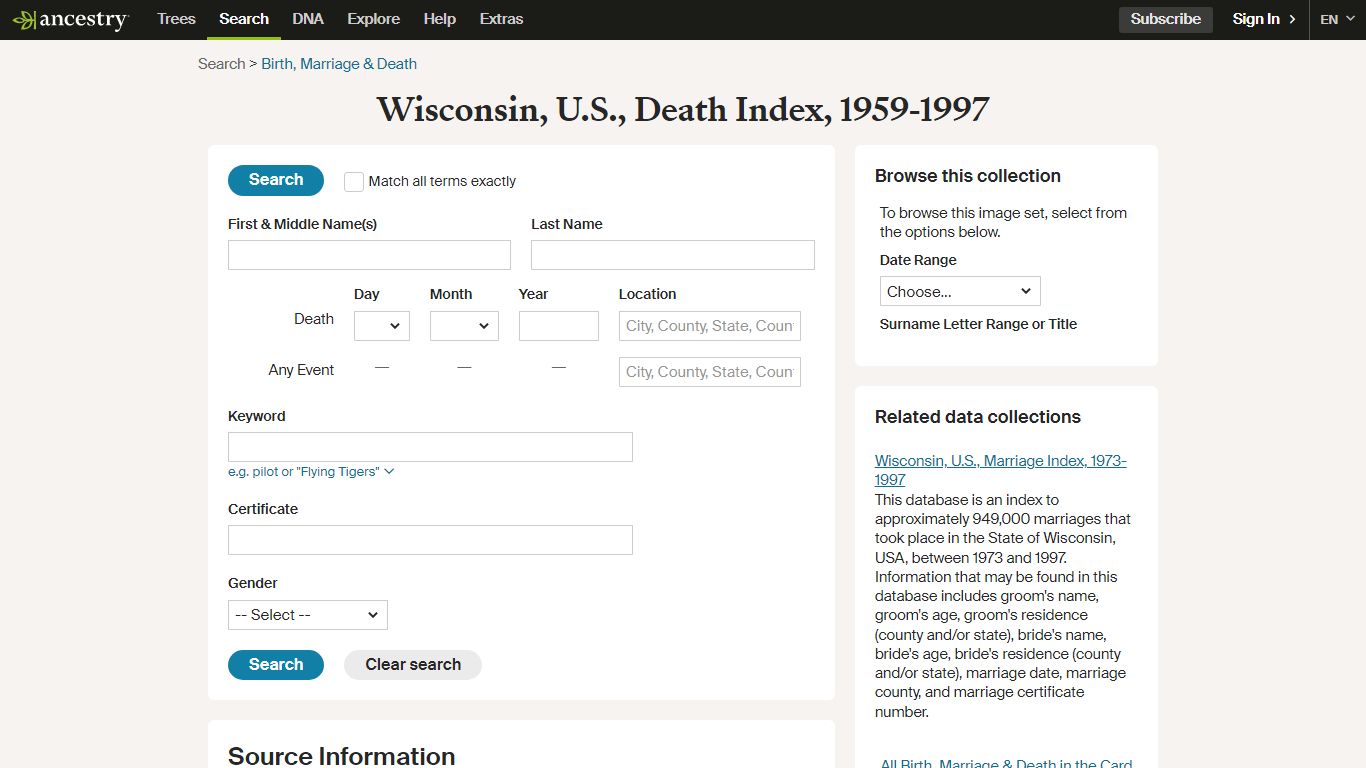This screenshot has height=768, width=1366.
Task: Click the 'Related data collections' heading
Action: click(978, 417)
